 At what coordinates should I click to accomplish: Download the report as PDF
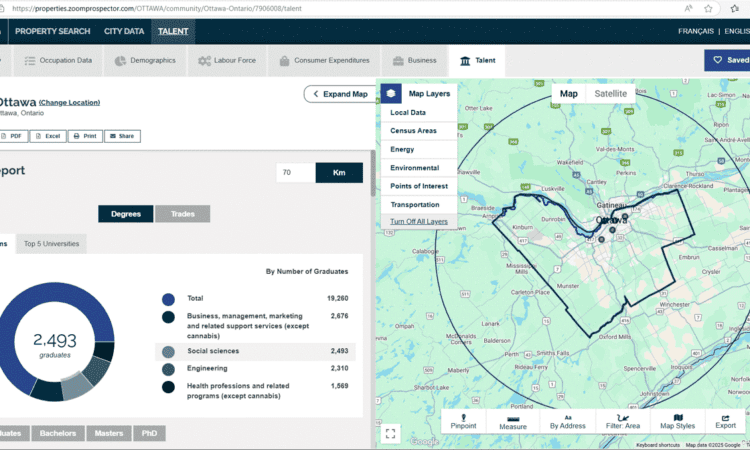(12, 136)
